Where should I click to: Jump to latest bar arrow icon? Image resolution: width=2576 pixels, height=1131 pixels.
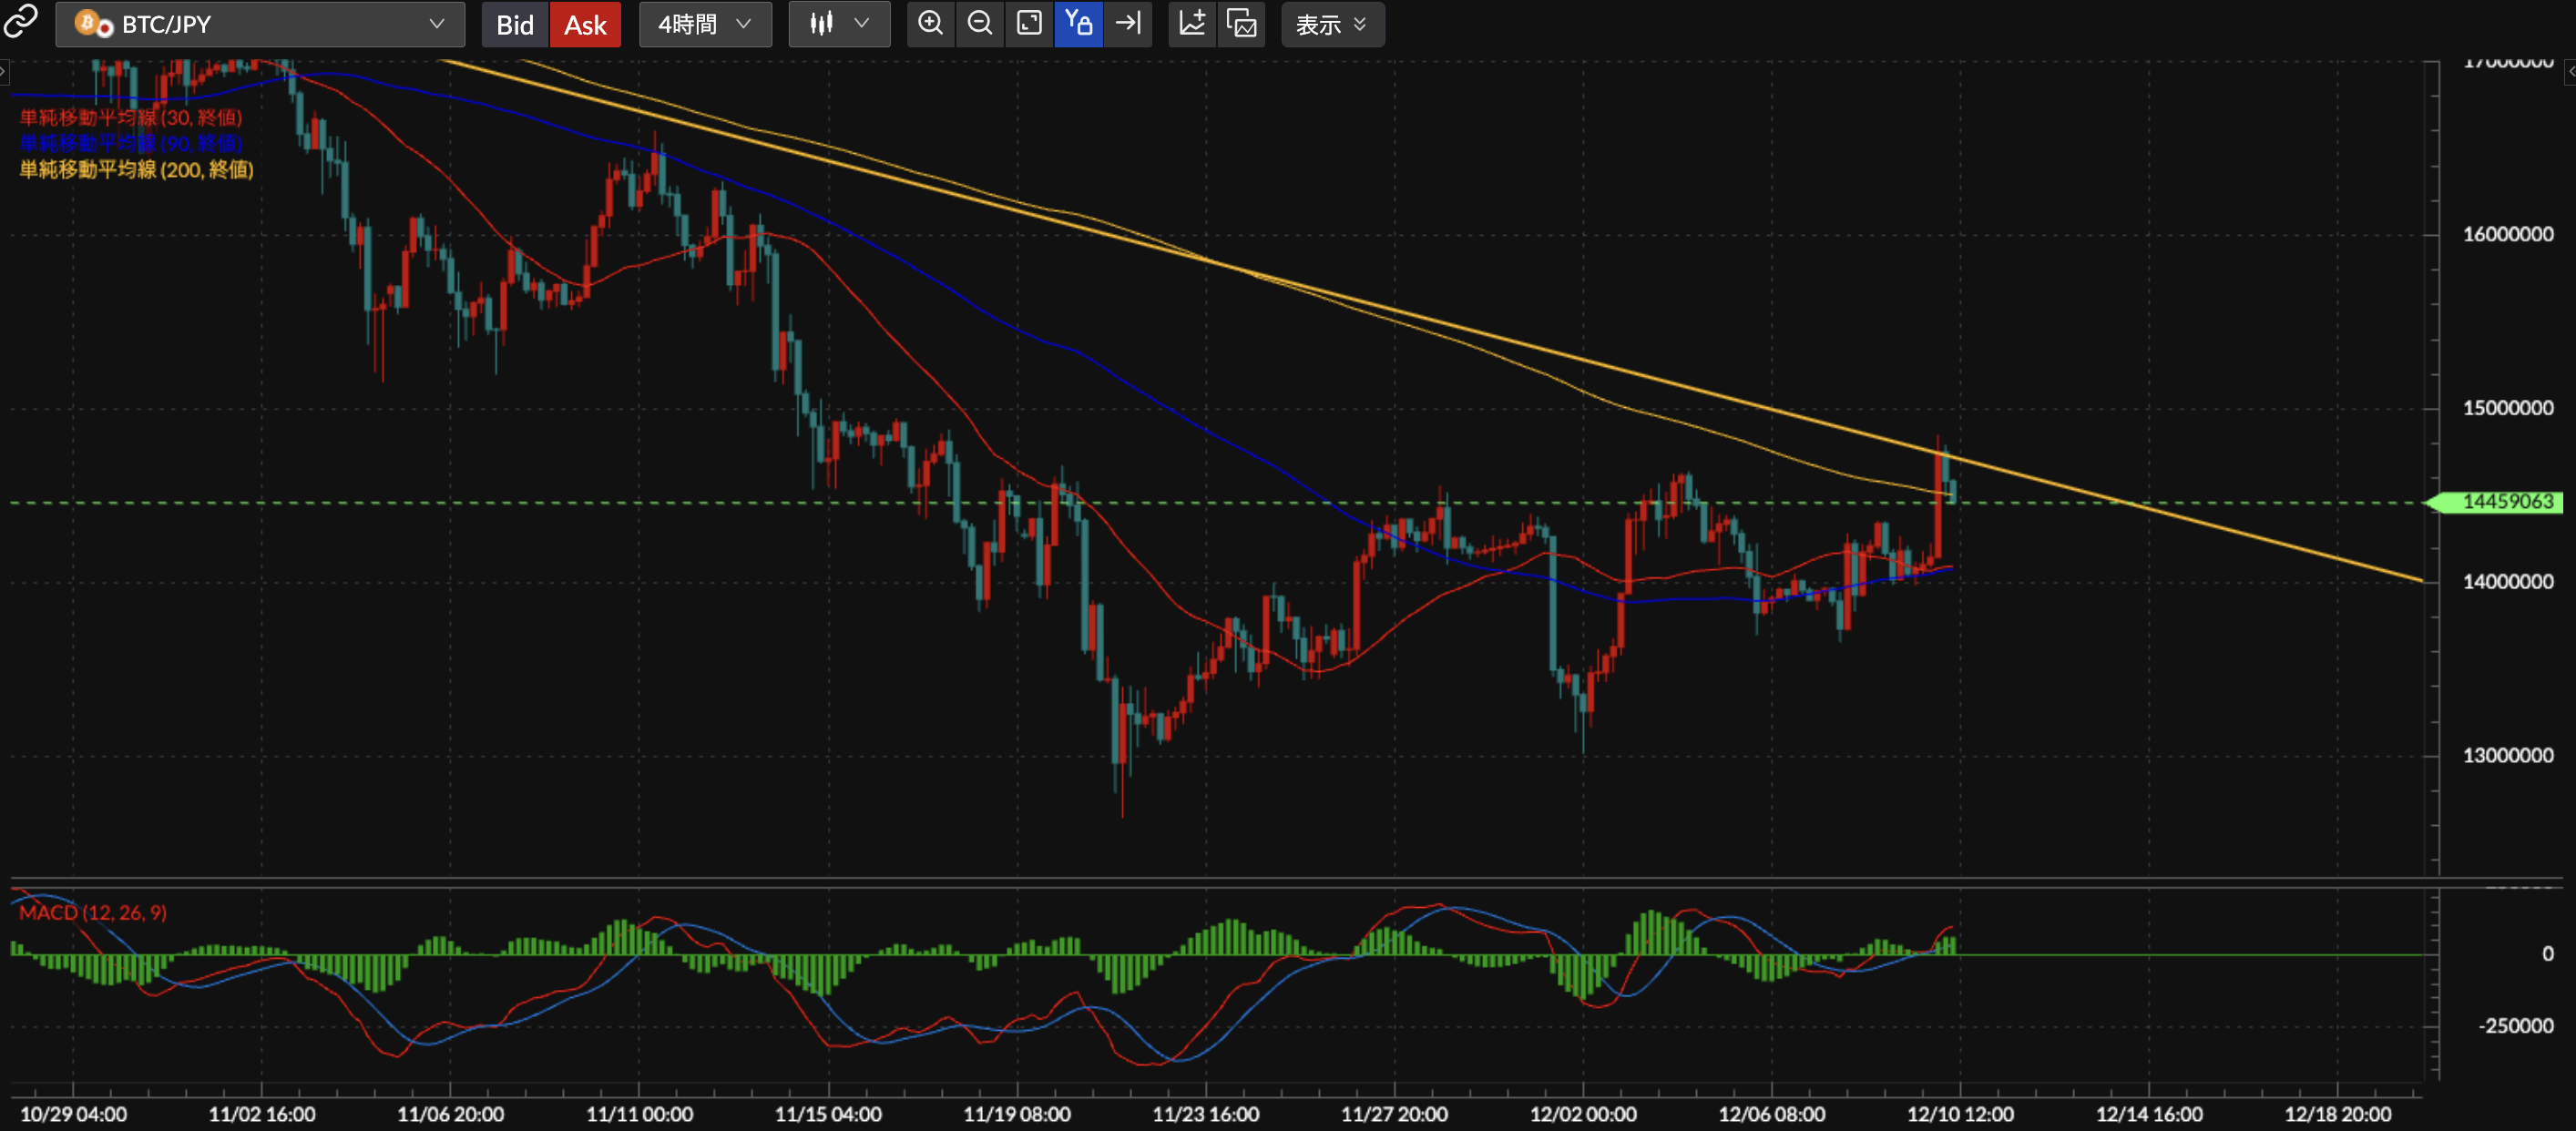1128,24
